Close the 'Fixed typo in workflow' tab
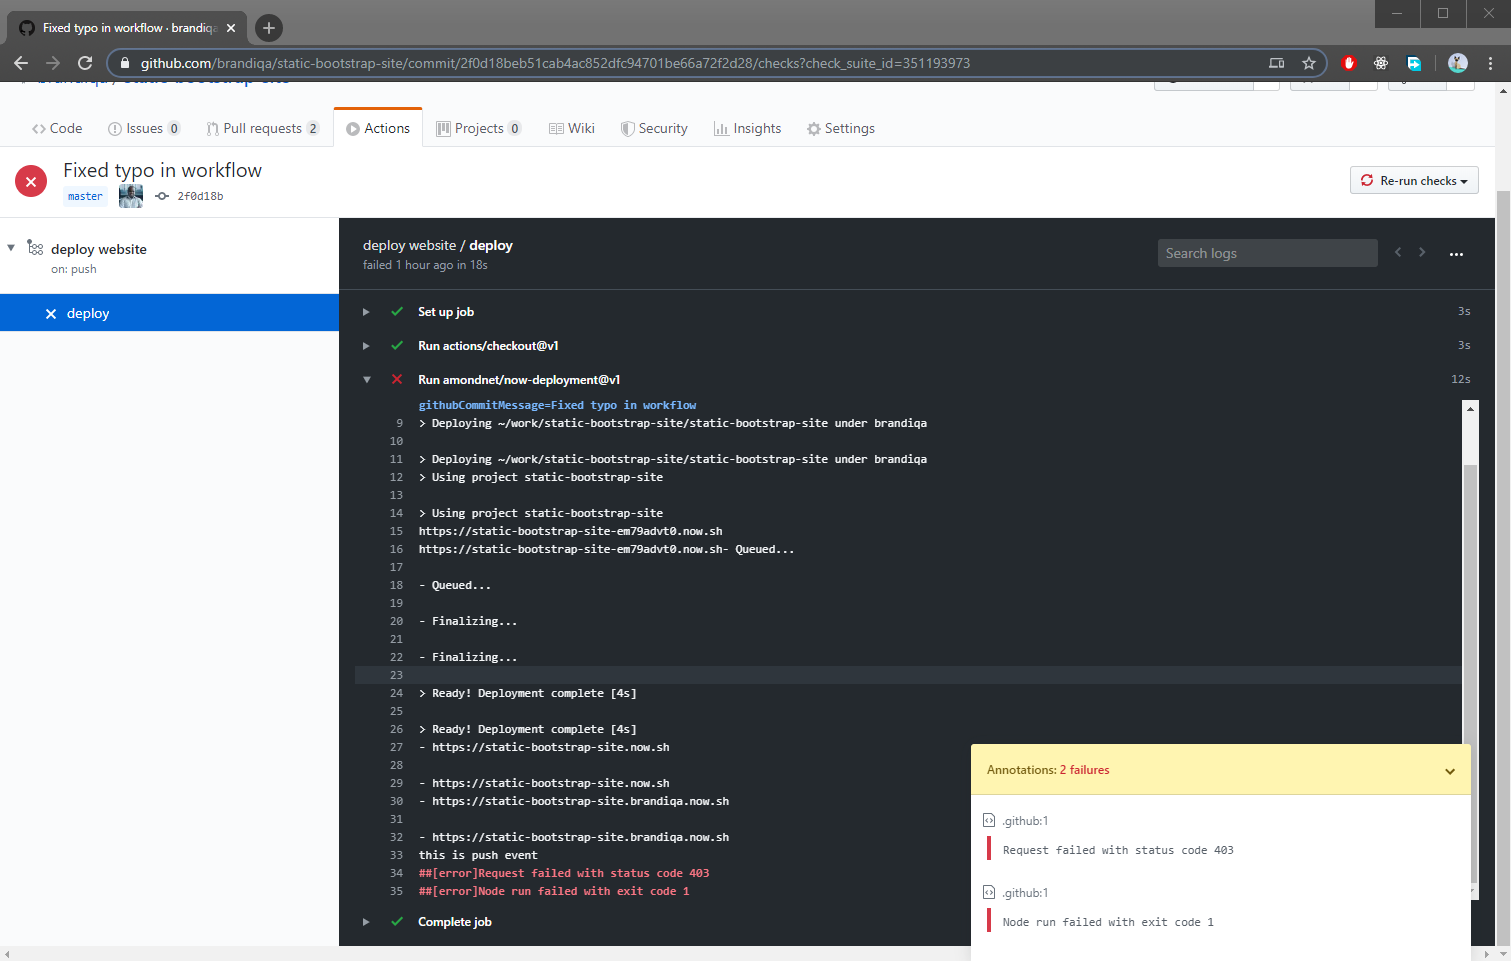This screenshot has width=1511, height=961. pyautogui.click(x=231, y=28)
